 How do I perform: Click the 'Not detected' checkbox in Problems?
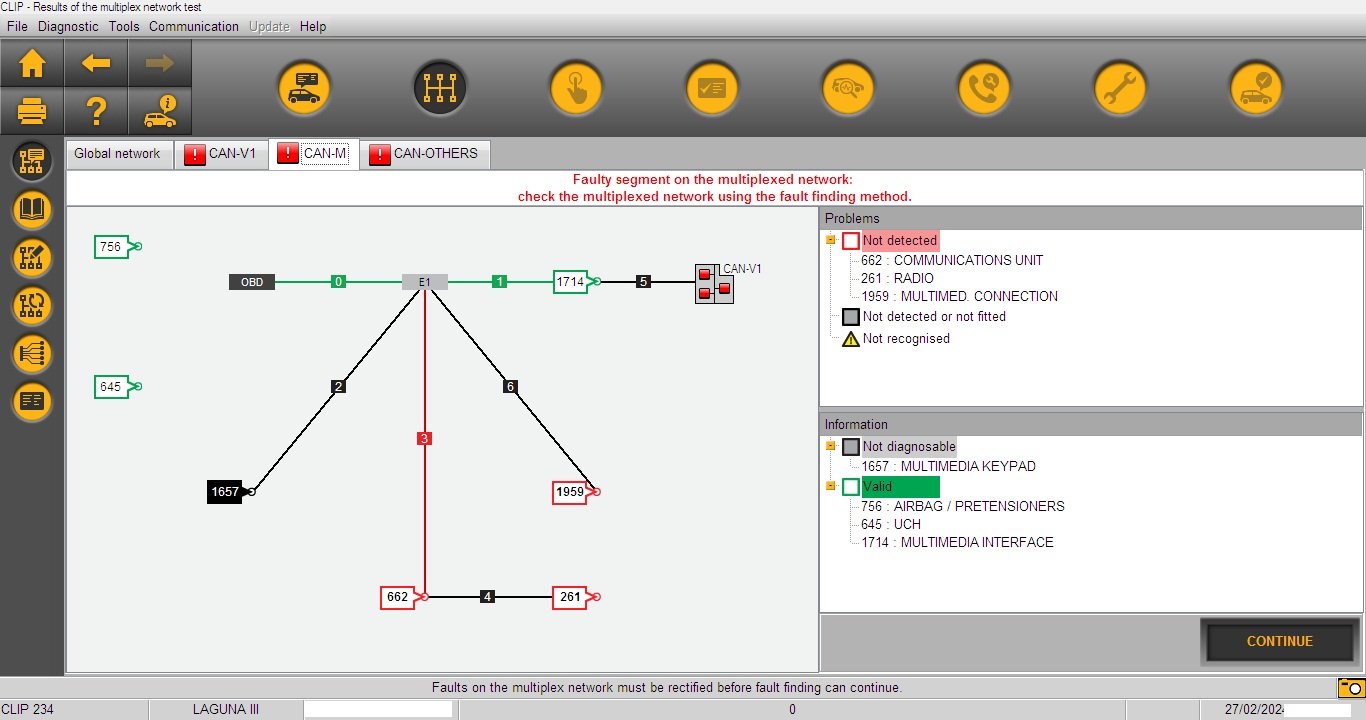click(x=851, y=241)
